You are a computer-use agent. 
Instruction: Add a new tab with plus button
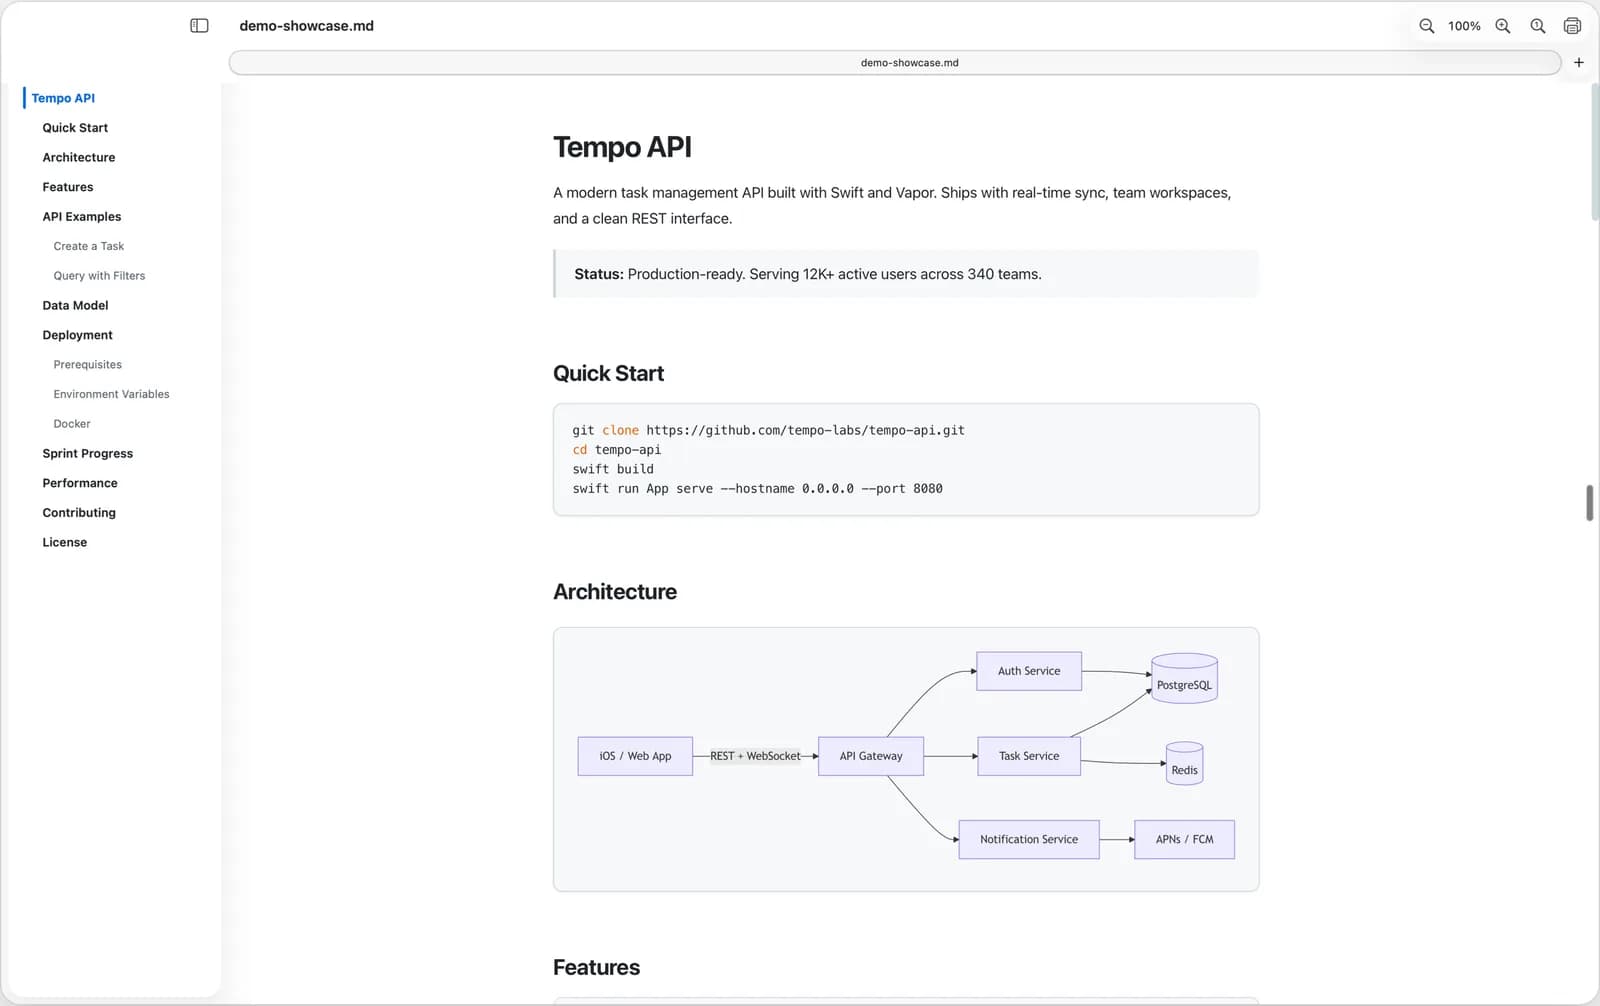[x=1579, y=62]
